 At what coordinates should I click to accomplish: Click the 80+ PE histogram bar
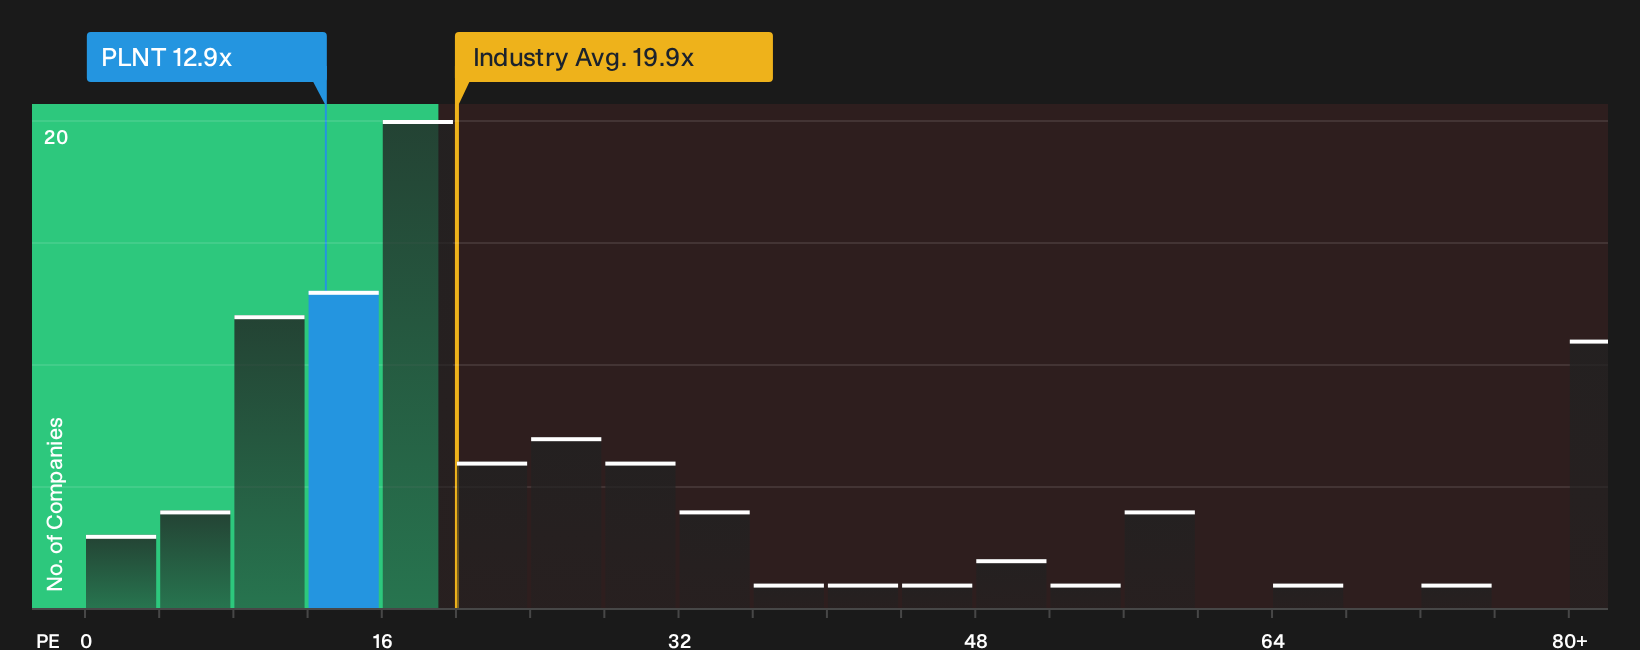click(x=1589, y=474)
